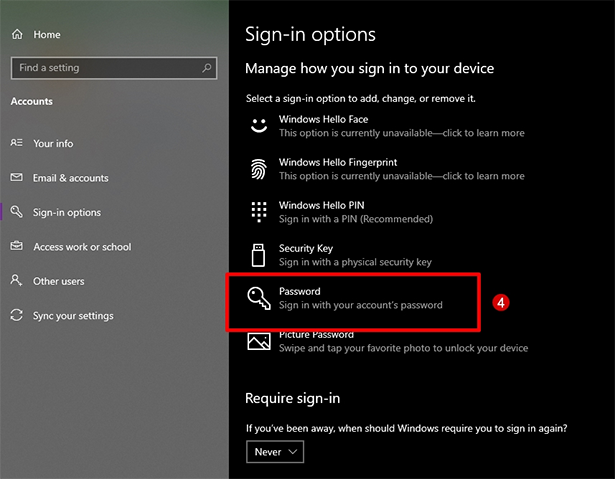Click the search magnifier icon
This screenshot has height=479, width=615.
[207, 68]
